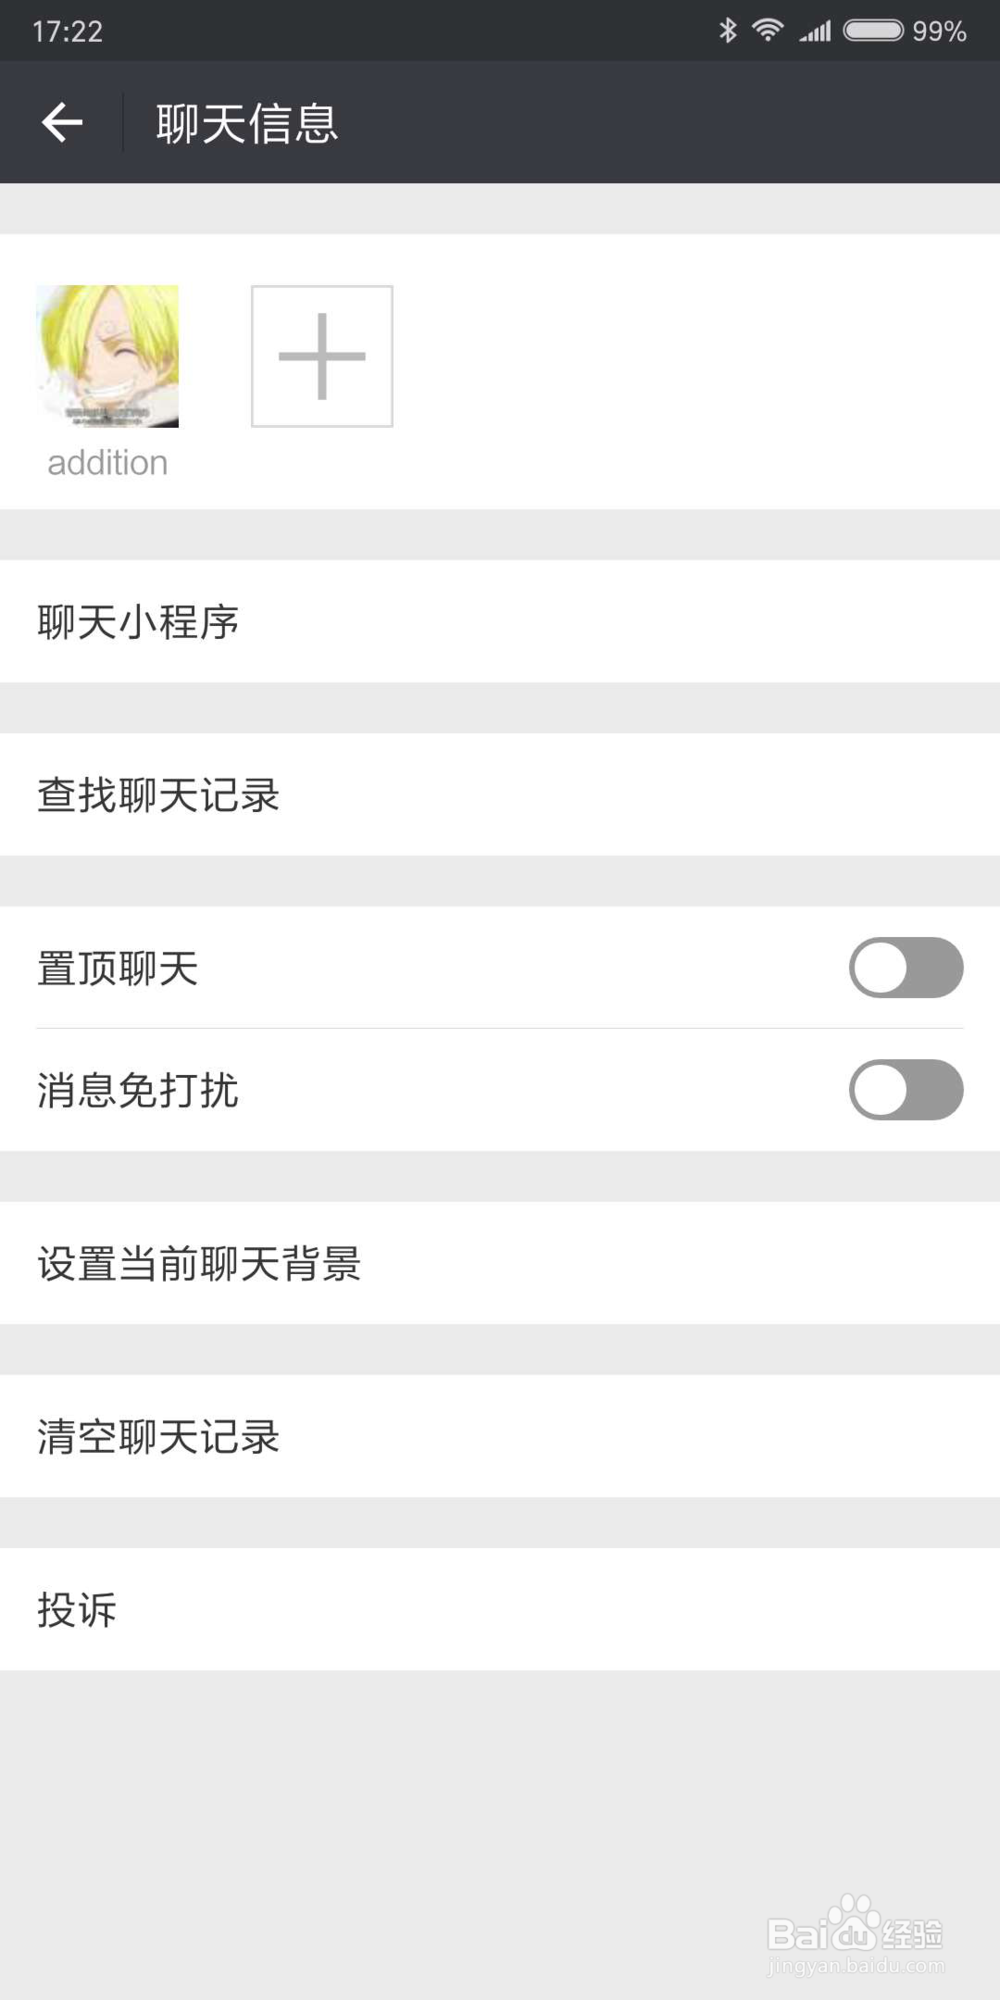Tap the 消息免打扰 row label
Image resolution: width=1000 pixels, height=2000 pixels.
[x=138, y=1090]
